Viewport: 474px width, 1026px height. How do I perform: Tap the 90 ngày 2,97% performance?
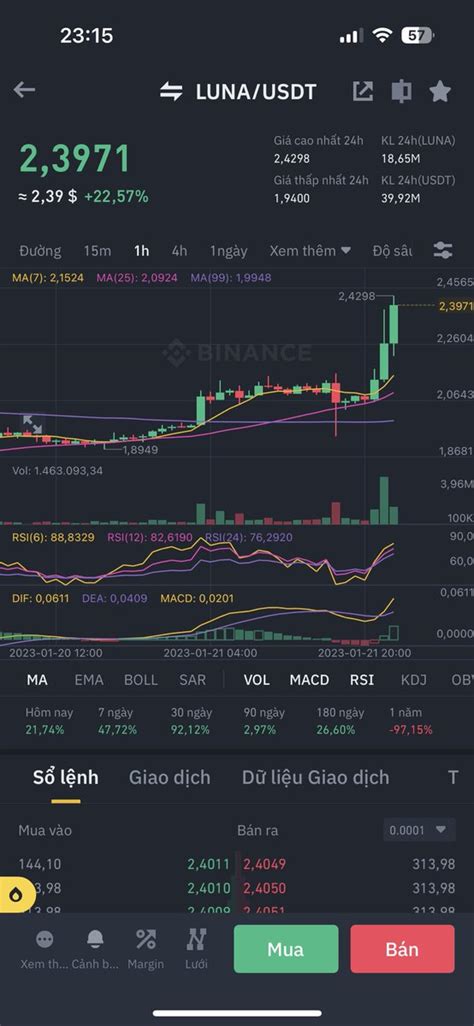pos(264,720)
